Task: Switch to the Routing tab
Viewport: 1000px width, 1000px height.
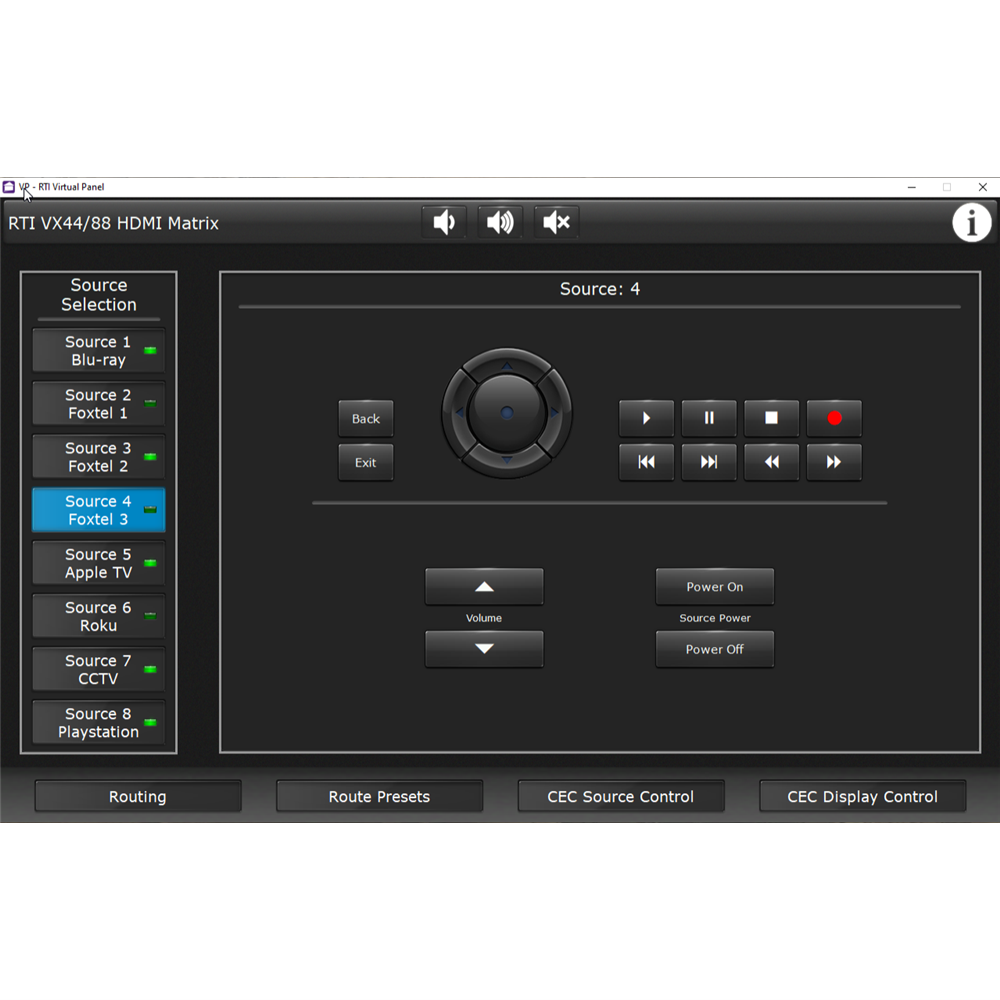Action: tap(138, 797)
